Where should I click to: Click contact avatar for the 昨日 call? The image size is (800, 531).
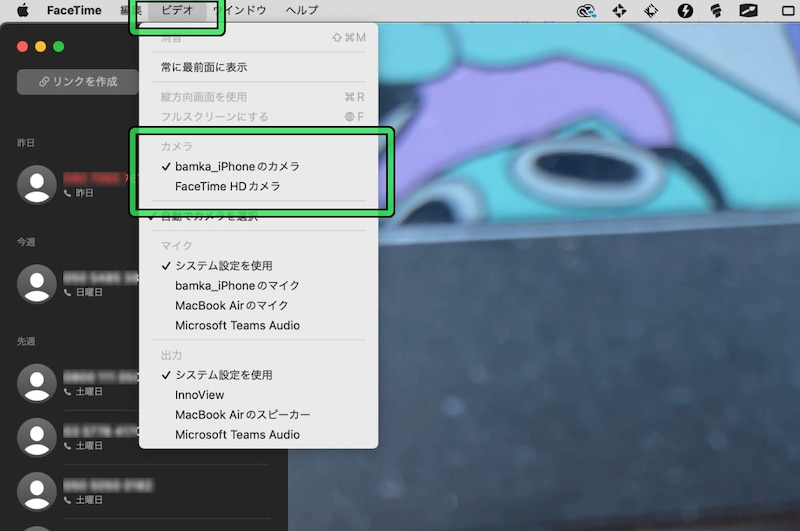pyautogui.click(x=37, y=185)
